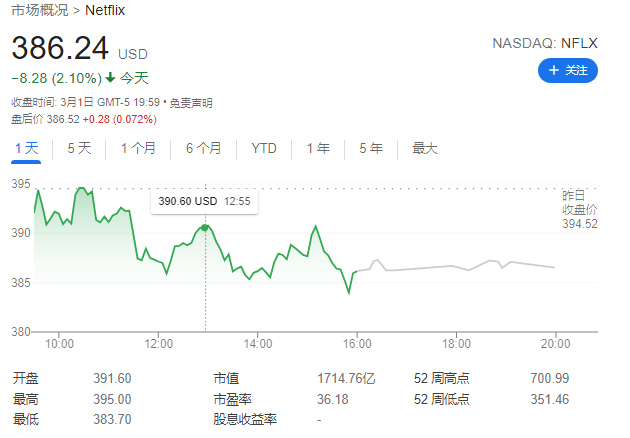630x438 pixels.
Task: Switch to the 5天 tab
Action: click(x=79, y=148)
